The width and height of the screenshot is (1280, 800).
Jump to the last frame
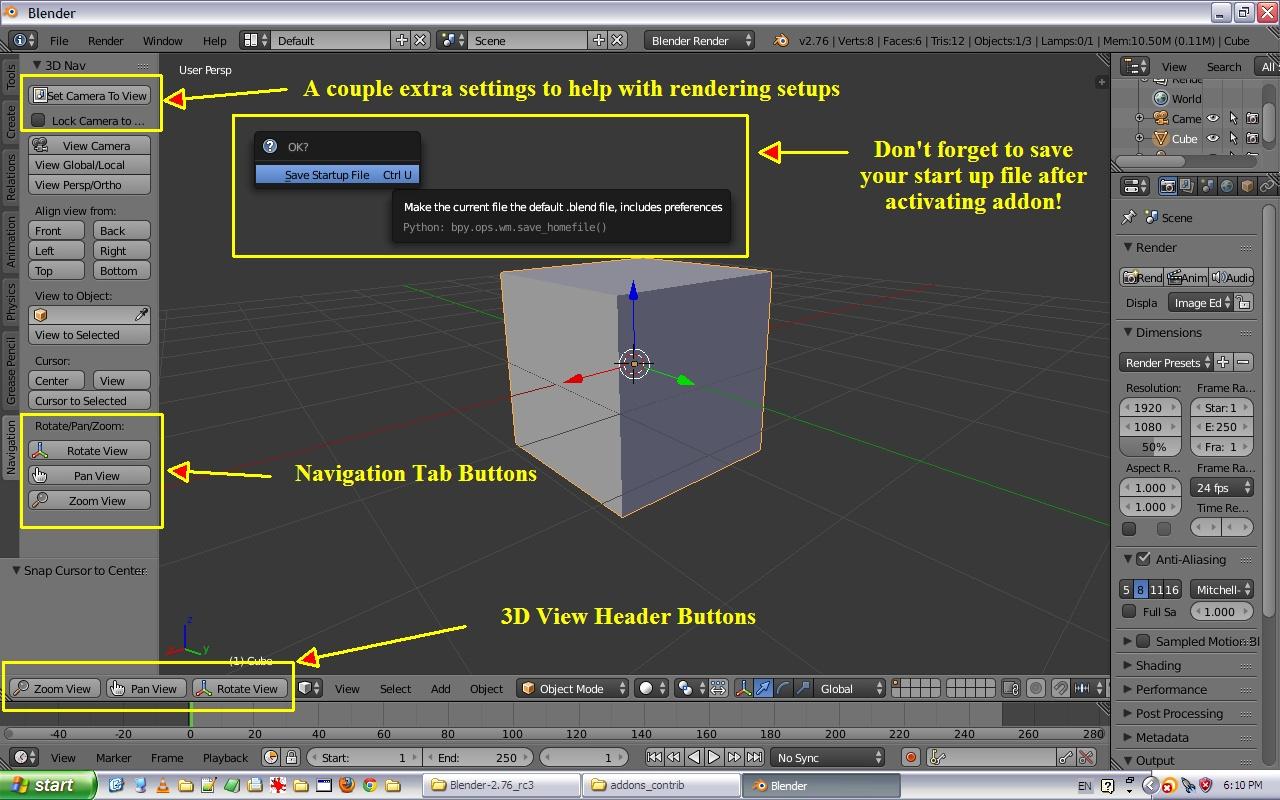tap(754, 757)
